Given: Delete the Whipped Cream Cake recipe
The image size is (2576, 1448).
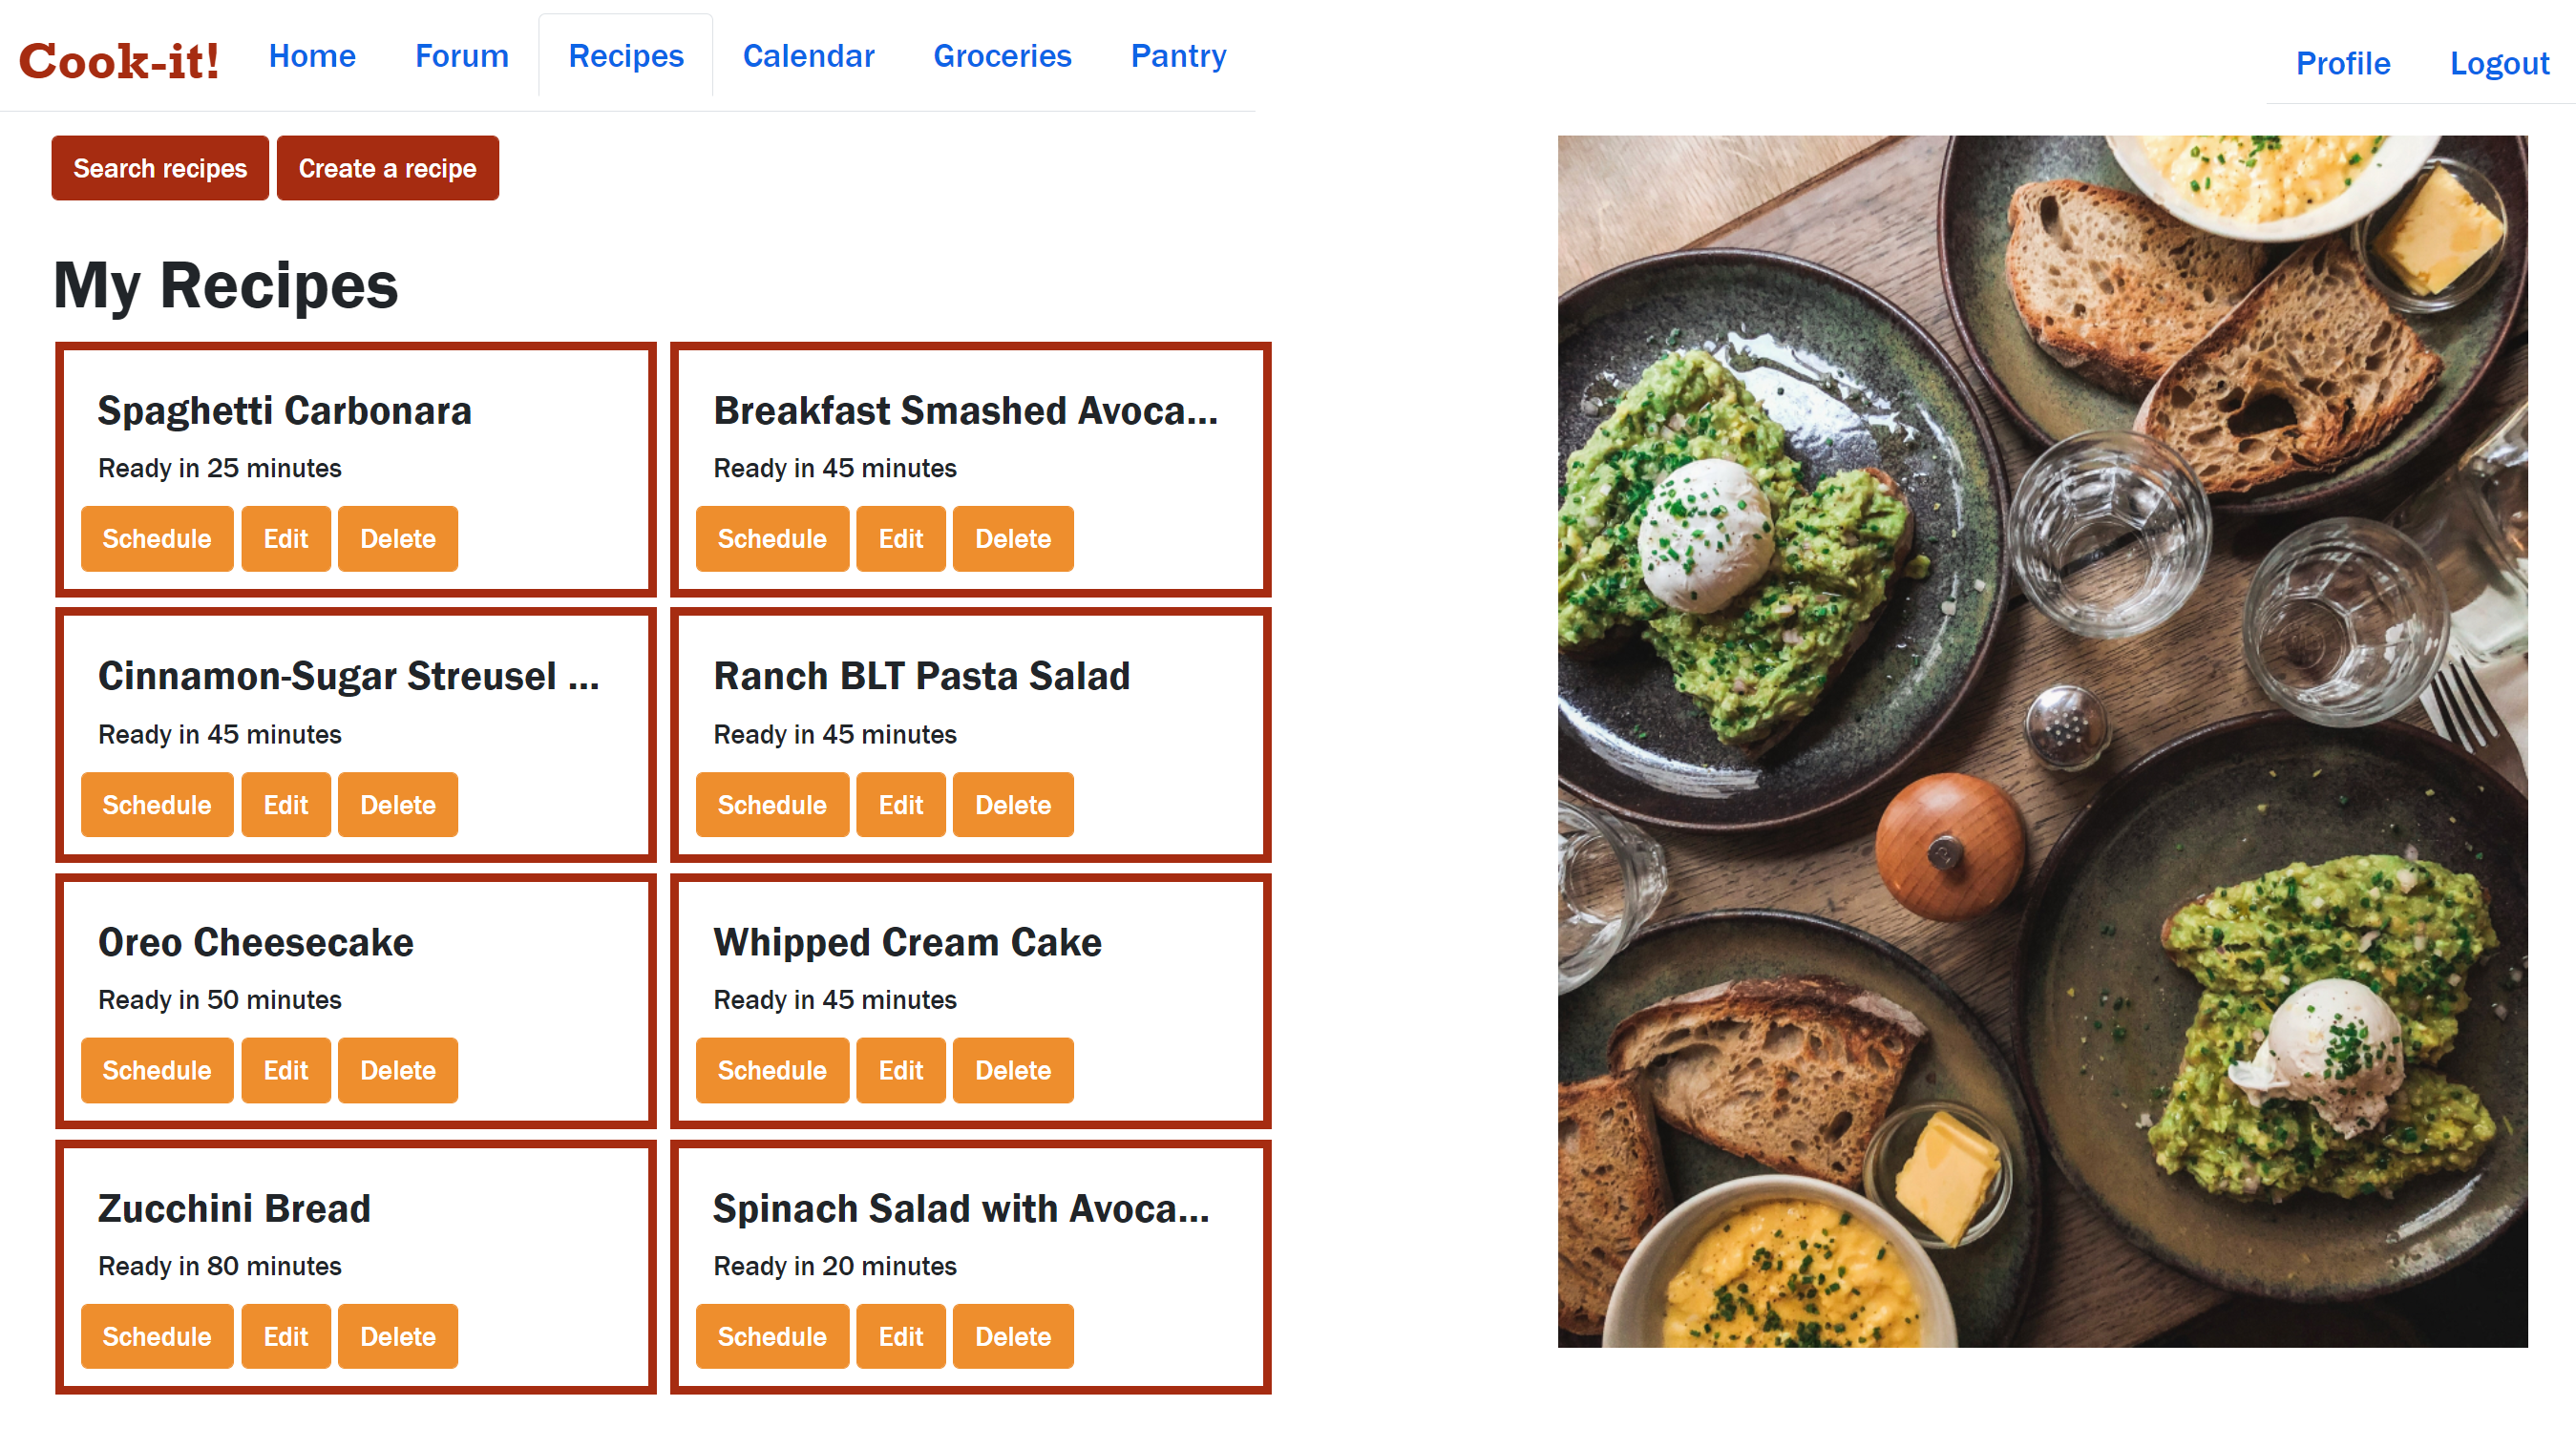Looking at the screenshot, I should pyautogui.click(x=1013, y=1070).
